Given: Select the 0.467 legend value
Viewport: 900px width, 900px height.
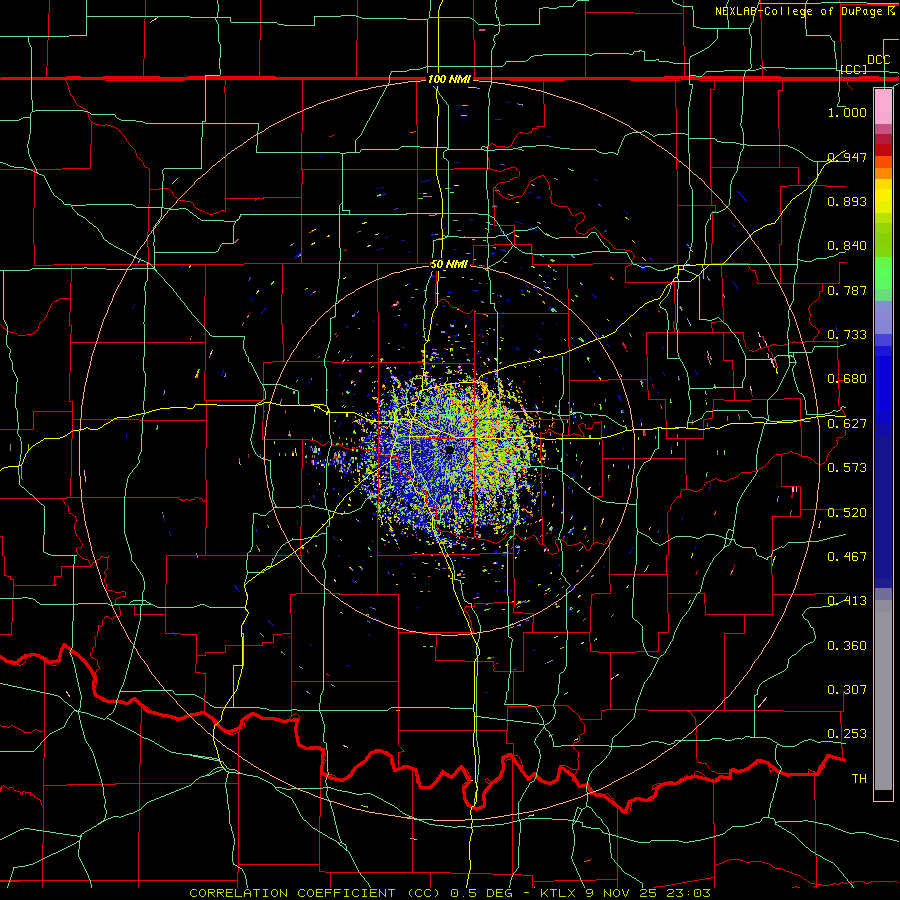Looking at the screenshot, I should click(x=847, y=557).
